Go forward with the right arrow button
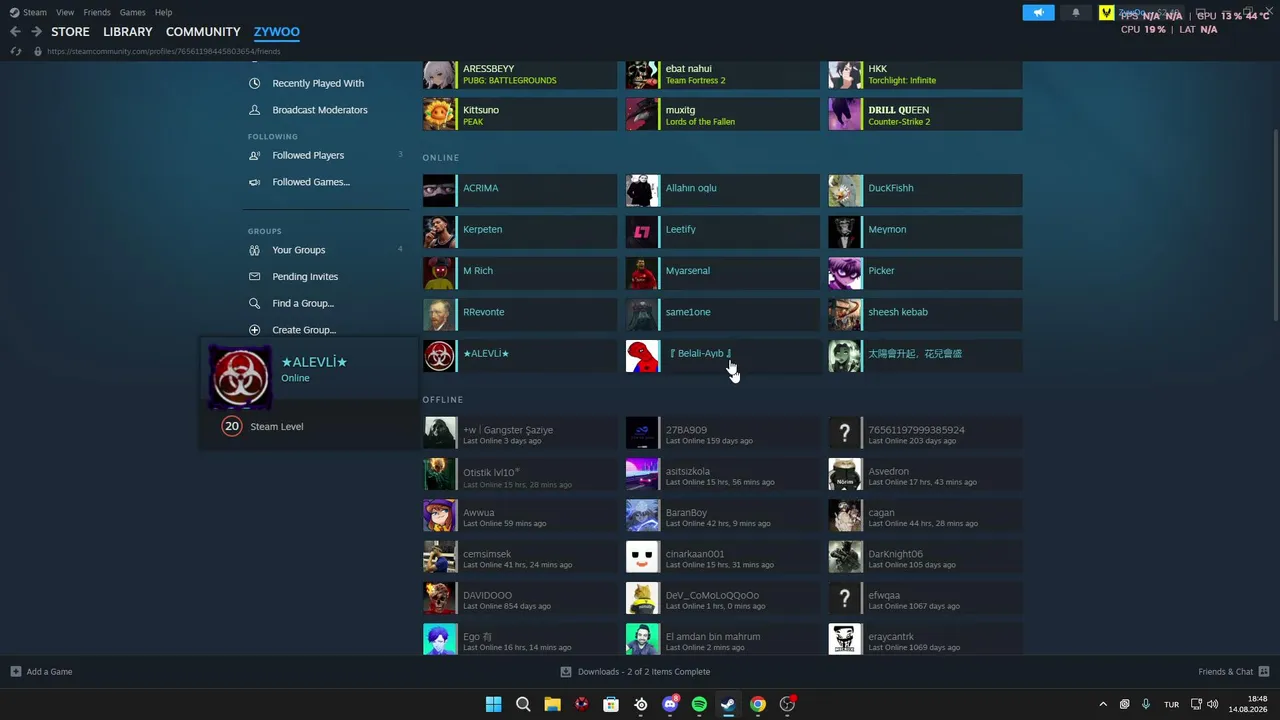The image size is (1280, 720). click(x=36, y=32)
